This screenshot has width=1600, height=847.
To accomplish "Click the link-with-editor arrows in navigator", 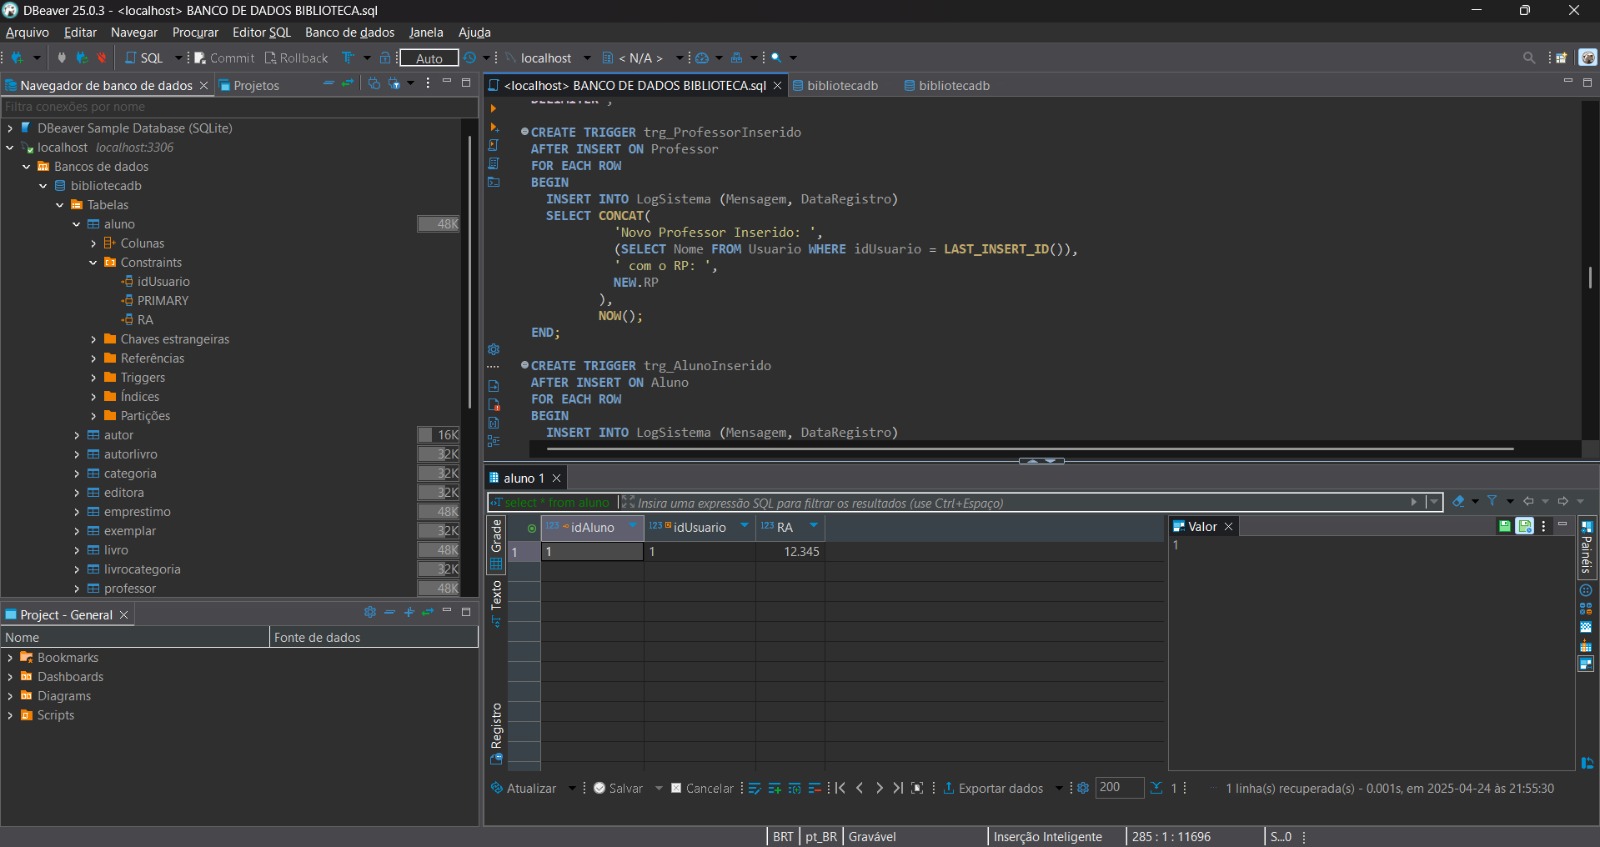I will point(348,83).
